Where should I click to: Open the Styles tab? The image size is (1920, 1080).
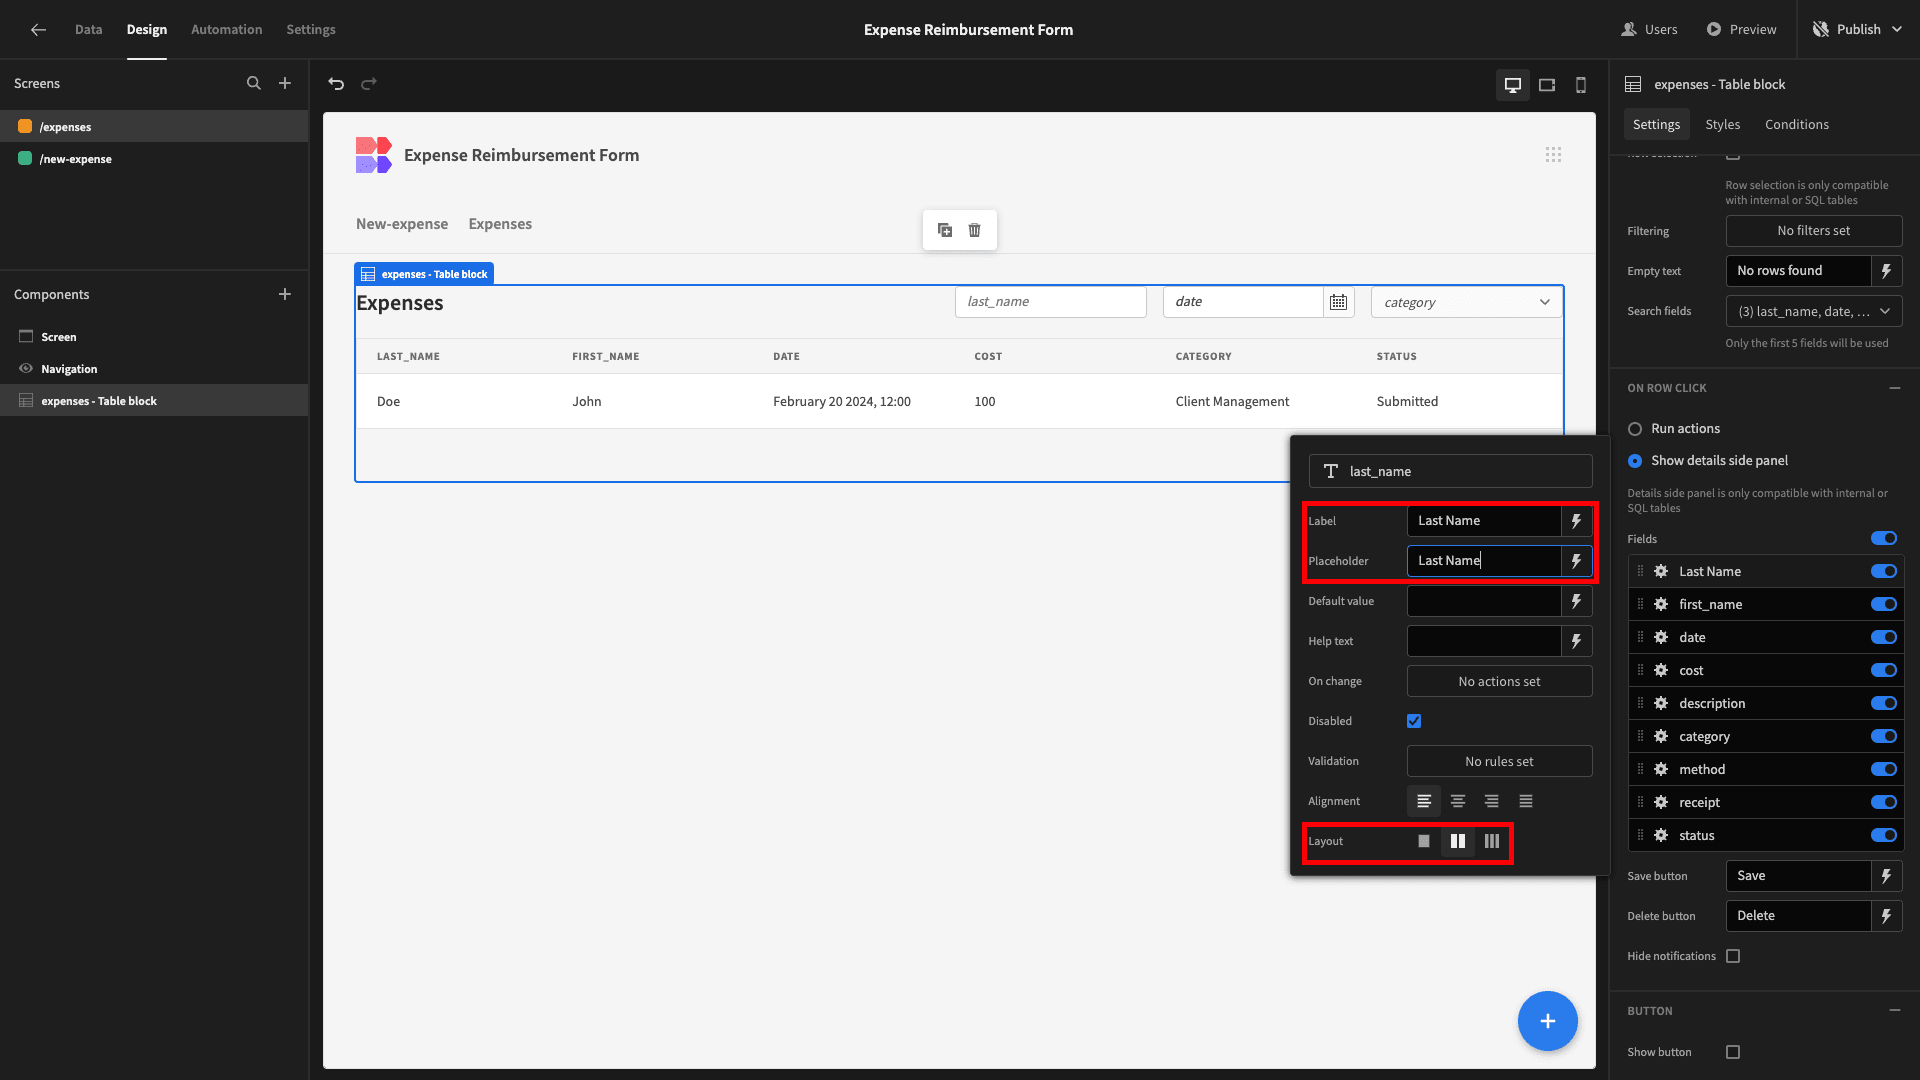1723,124
